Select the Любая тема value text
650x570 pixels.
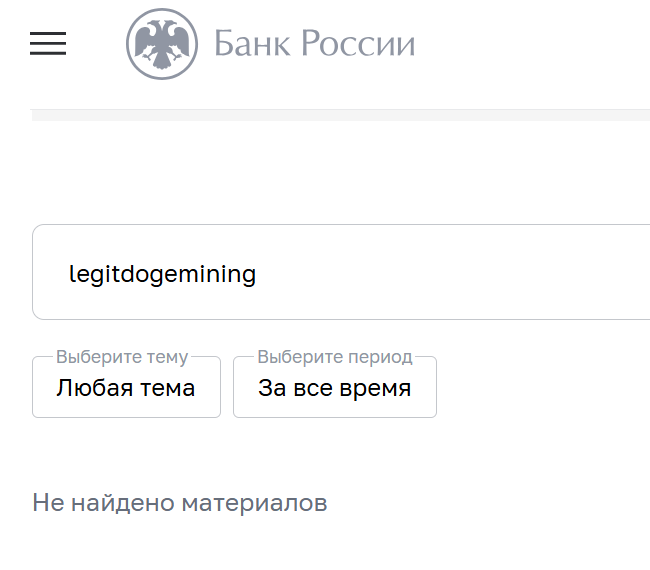pos(125,389)
